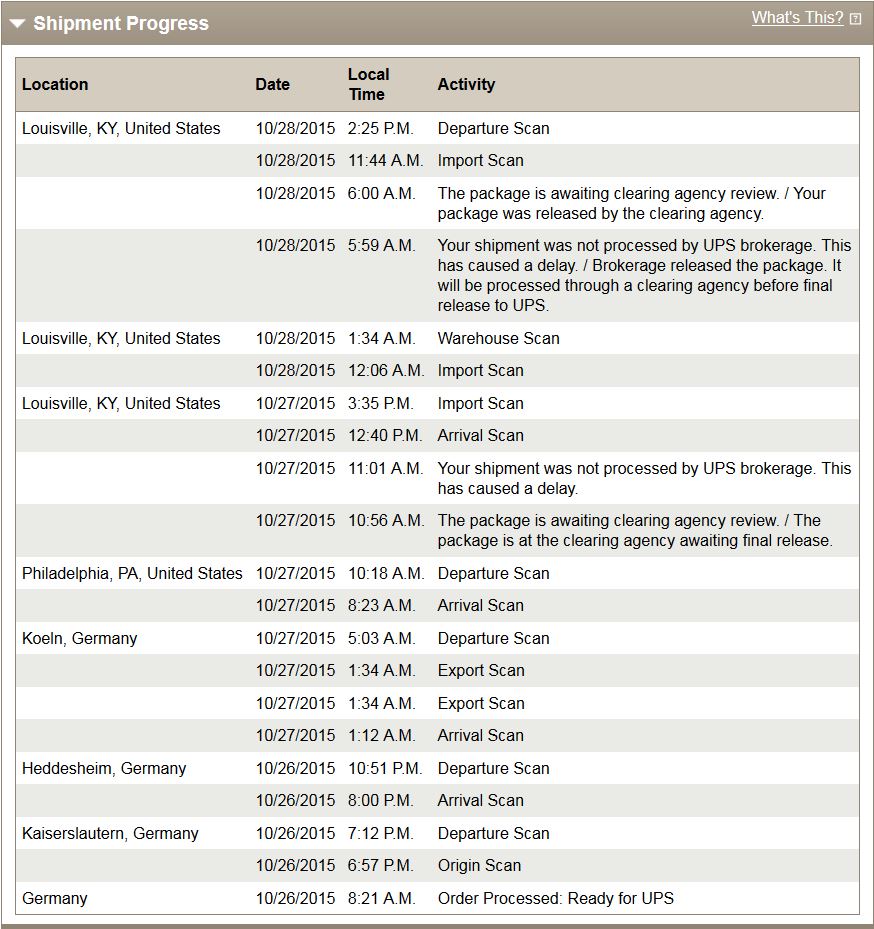
Task: Click the Warehouse Scan activity entry
Action: (498, 338)
